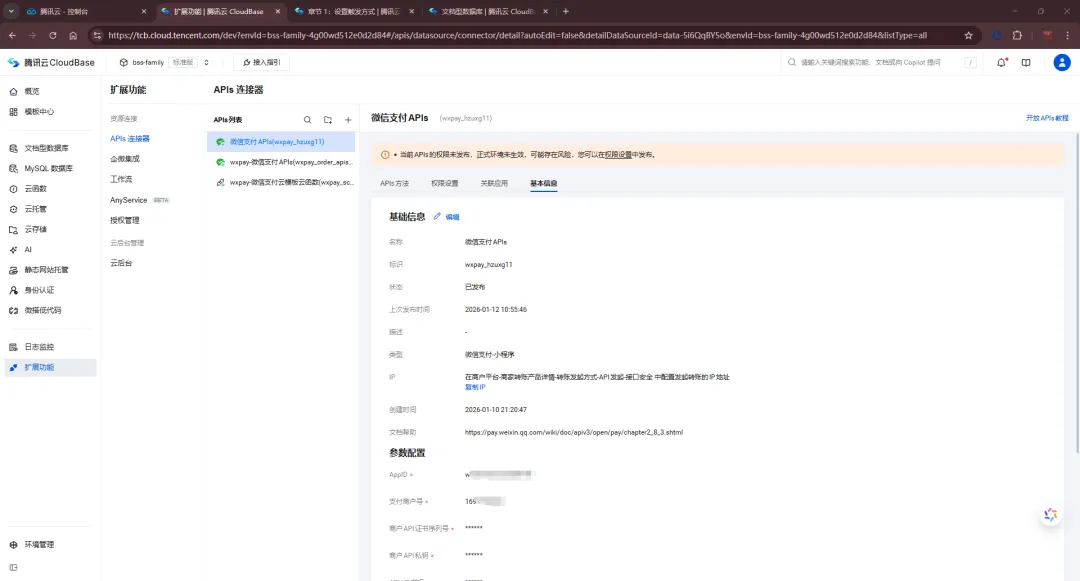The width and height of the screenshot is (1080, 581).
Task: Open the browser tab list dropdown
Action: pyautogui.click(x=11, y=11)
